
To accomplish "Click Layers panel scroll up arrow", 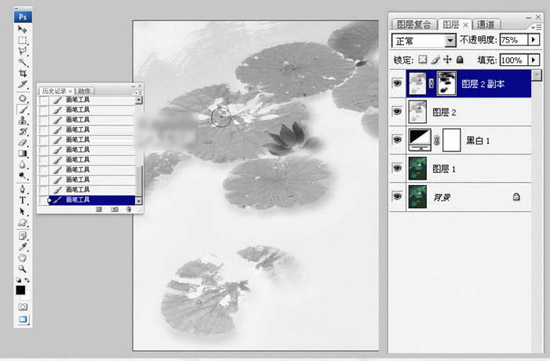I will (536, 75).
